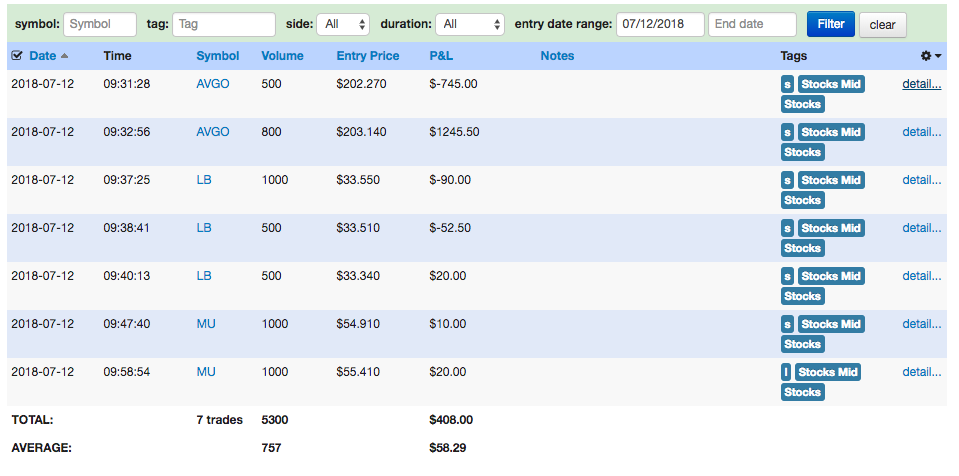Click Stocks Mid tag on 09:40:13 LB row
959x476 pixels.
click(x=831, y=276)
